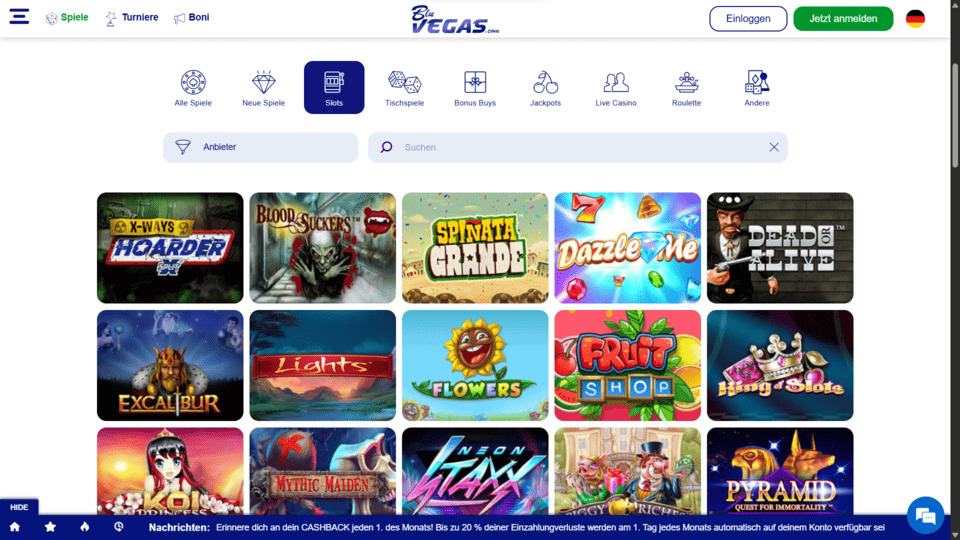
Task: Open the Dead or Alive game thumbnail
Action: pyautogui.click(x=780, y=248)
